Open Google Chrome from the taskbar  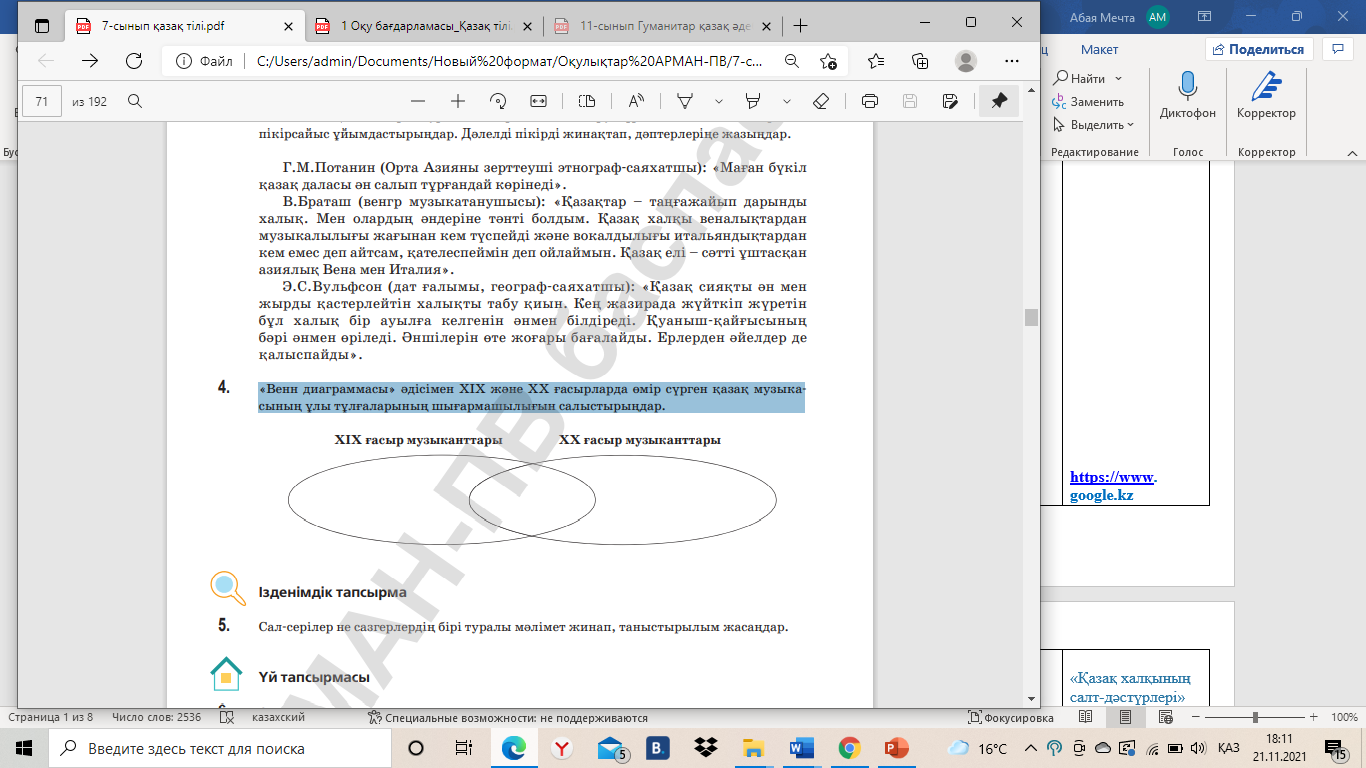click(849, 748)
